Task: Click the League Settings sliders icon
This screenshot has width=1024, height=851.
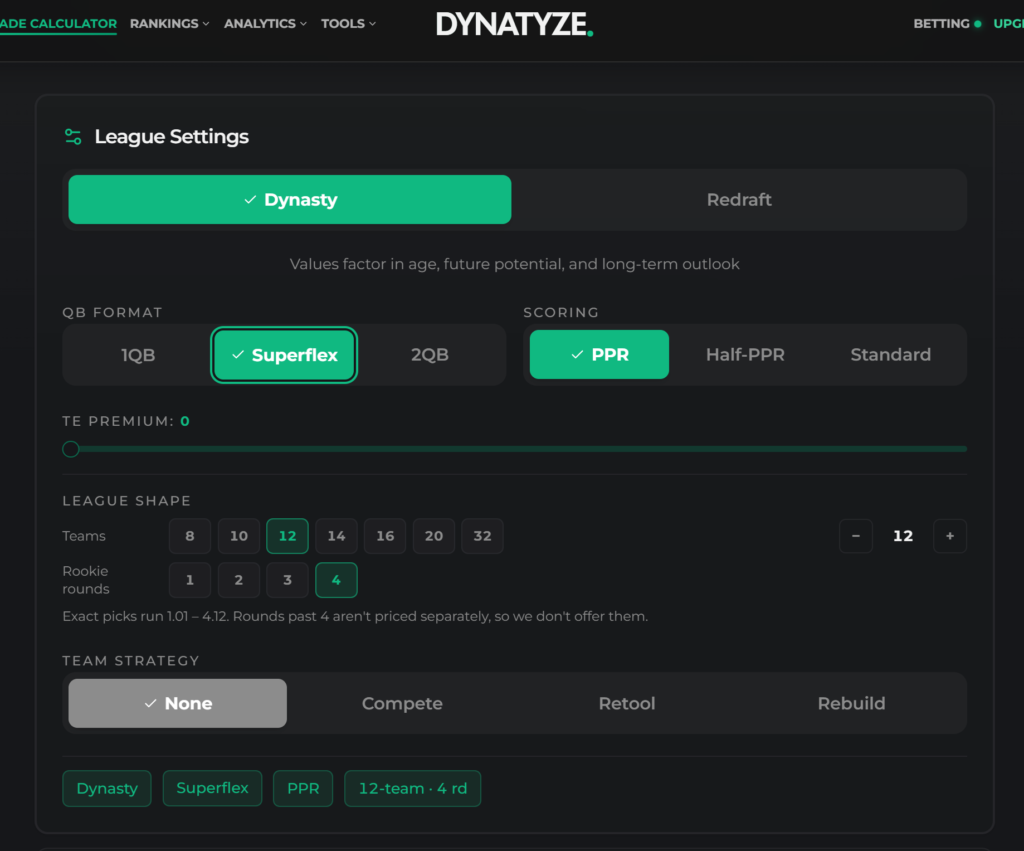Action: point(73,136)
